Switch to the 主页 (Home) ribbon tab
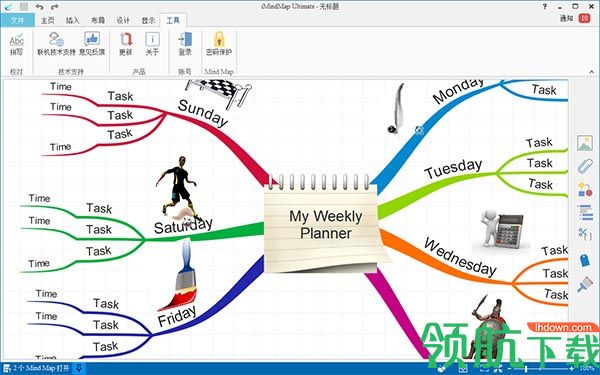 tap(48, 20)
